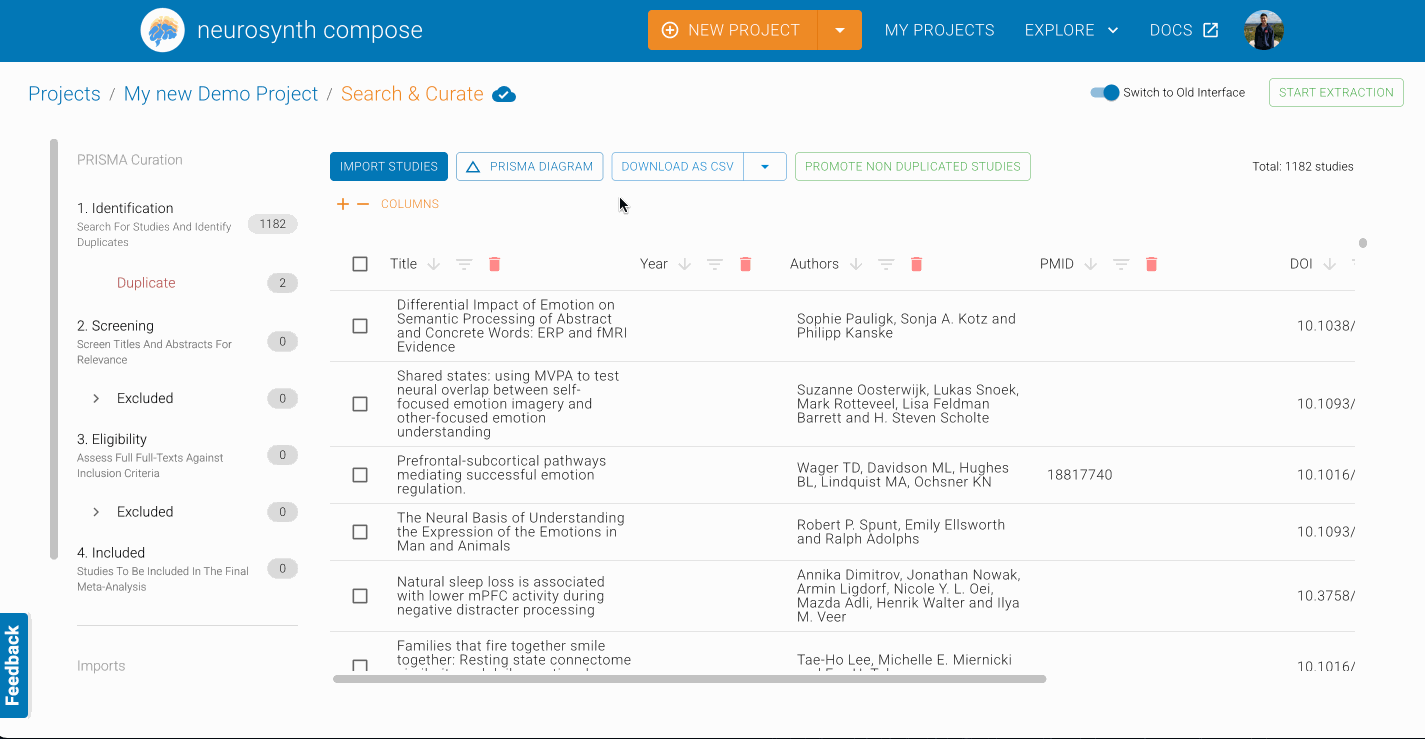Click the neurosynth compose brain logo
Screen dimensions: 1425x739
click(x=162, y=30)
